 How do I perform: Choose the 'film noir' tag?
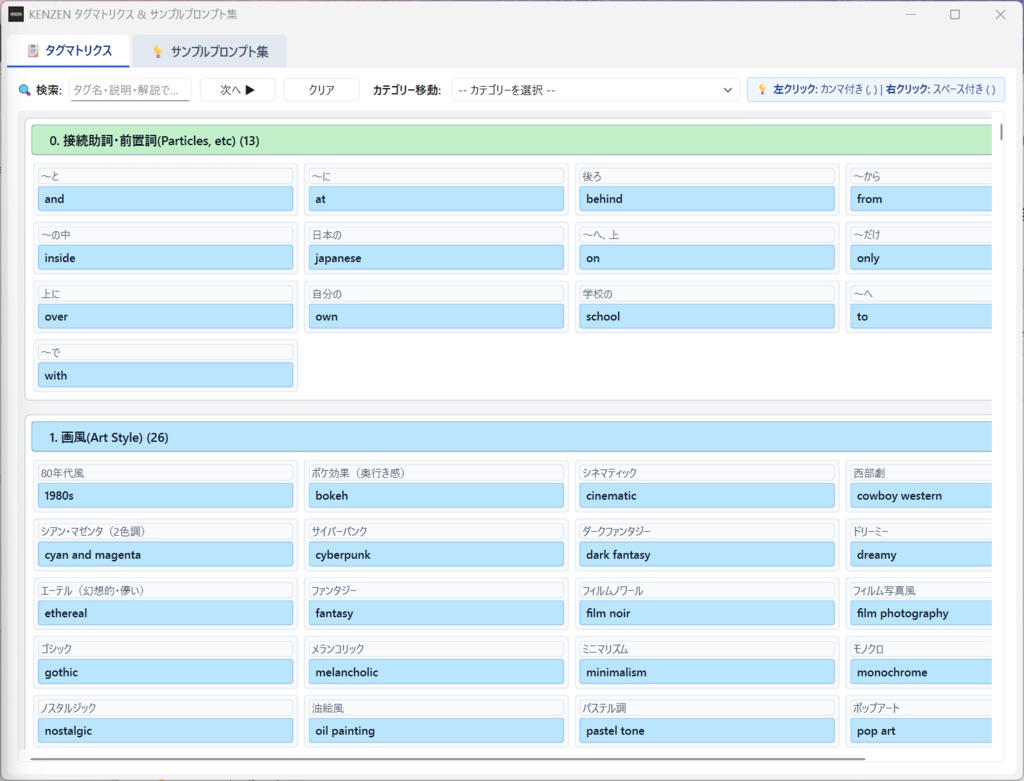707,613
